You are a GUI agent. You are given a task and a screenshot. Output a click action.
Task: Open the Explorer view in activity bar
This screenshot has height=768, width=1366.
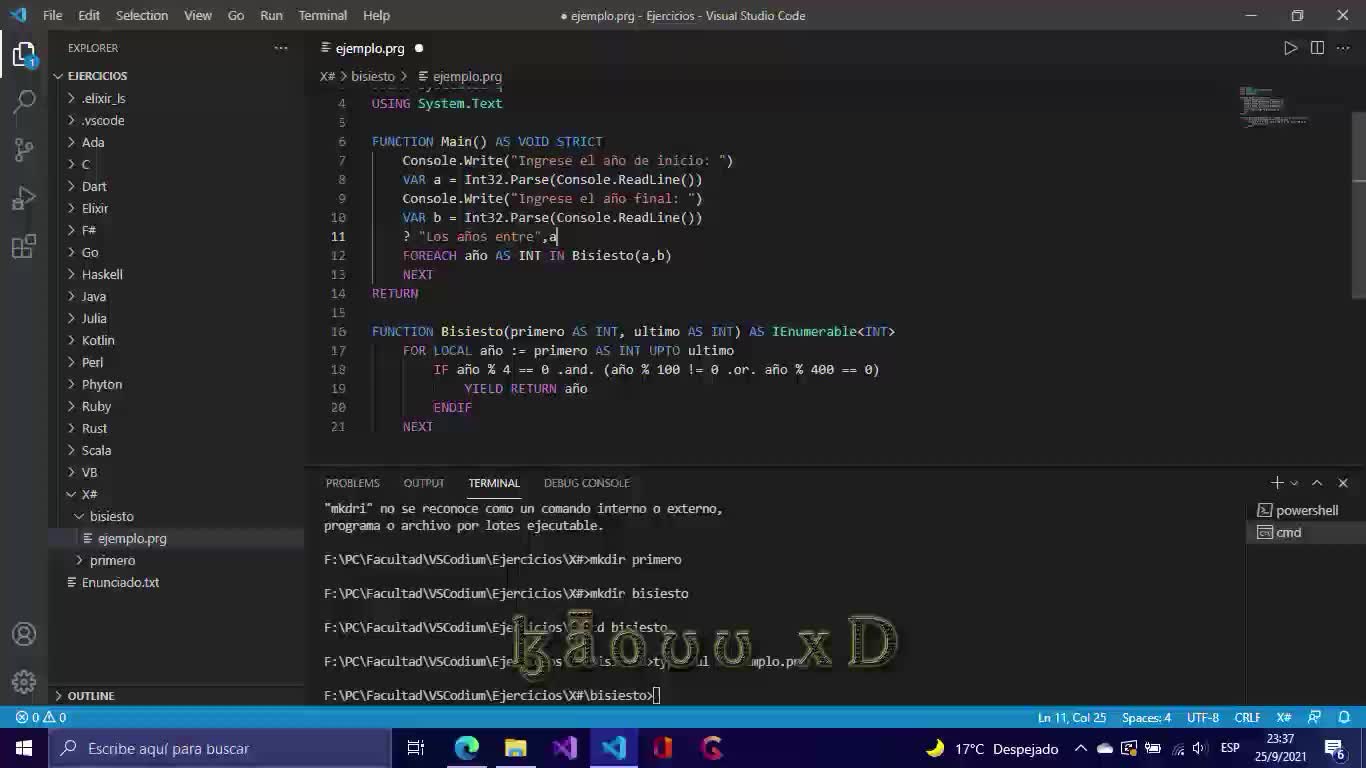[x=24, y=55]
